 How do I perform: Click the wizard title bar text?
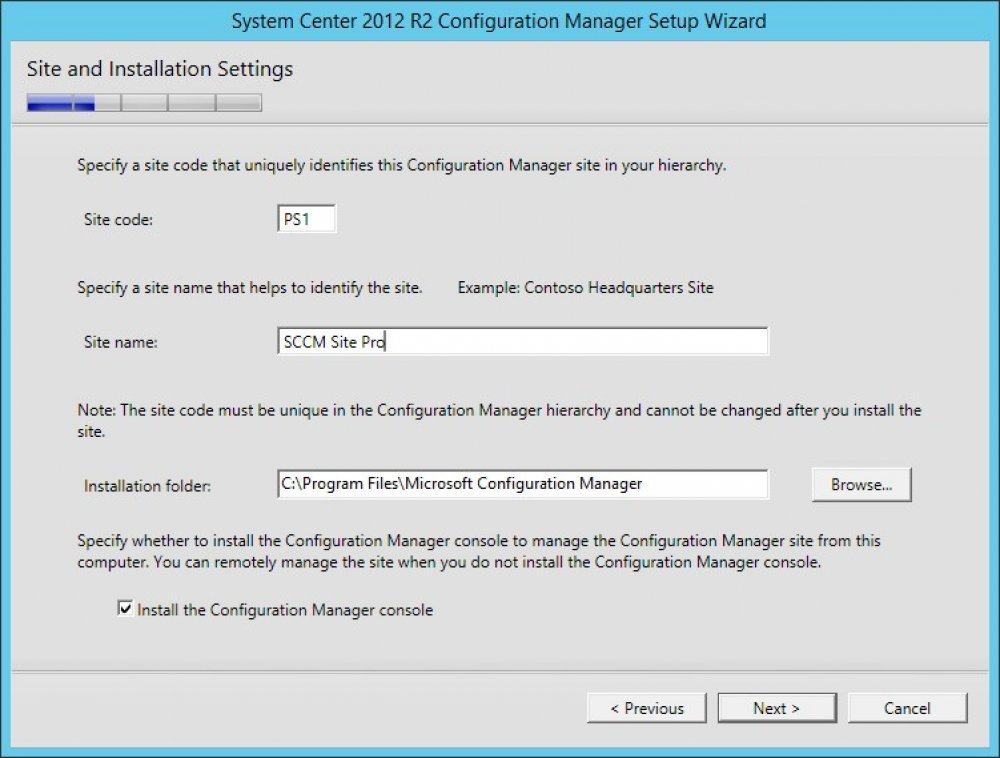tap(499, 21)
